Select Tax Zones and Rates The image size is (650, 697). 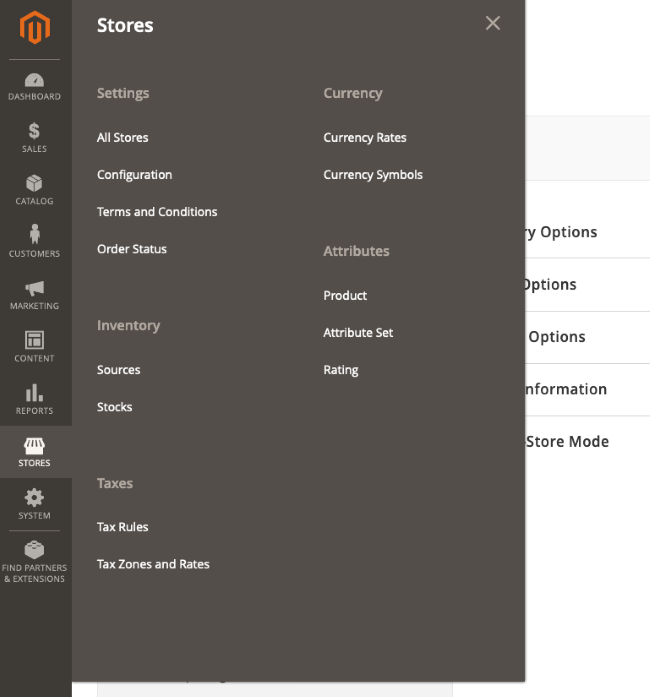tap(153, 564)
